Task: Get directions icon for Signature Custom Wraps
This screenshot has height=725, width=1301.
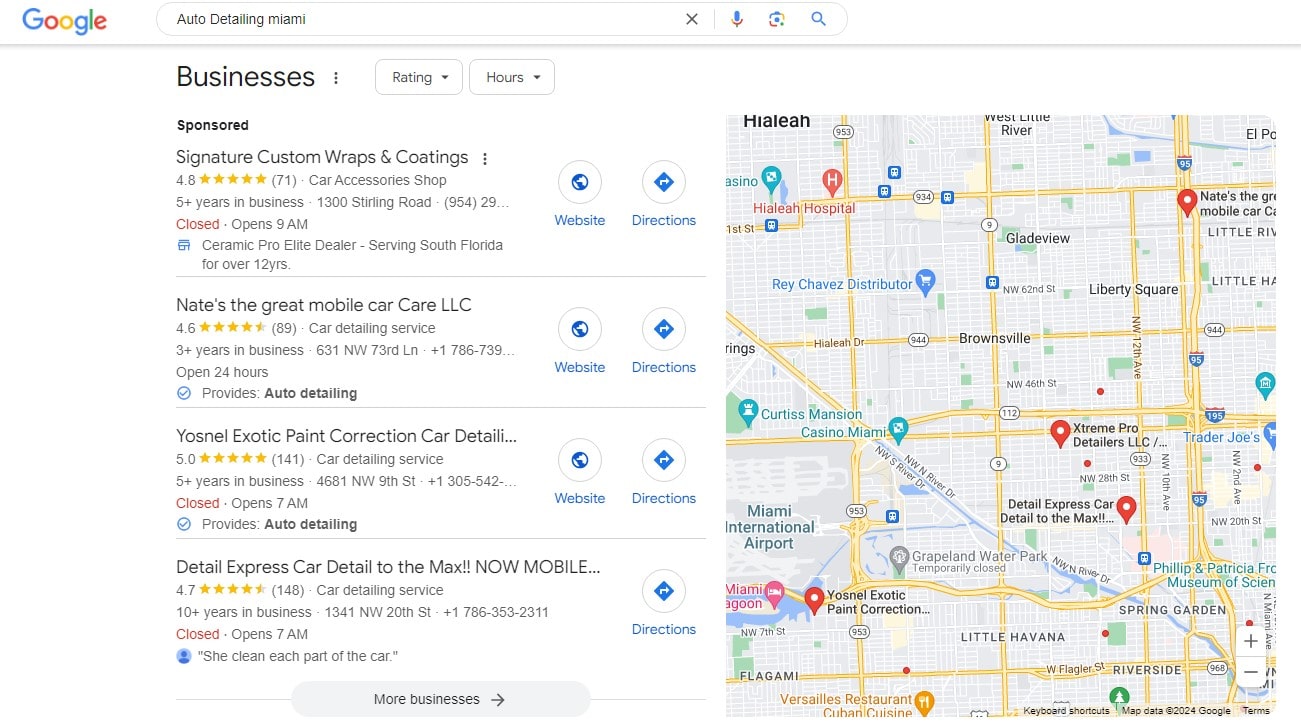Action: pyautogui.click(x=664, y=182)
